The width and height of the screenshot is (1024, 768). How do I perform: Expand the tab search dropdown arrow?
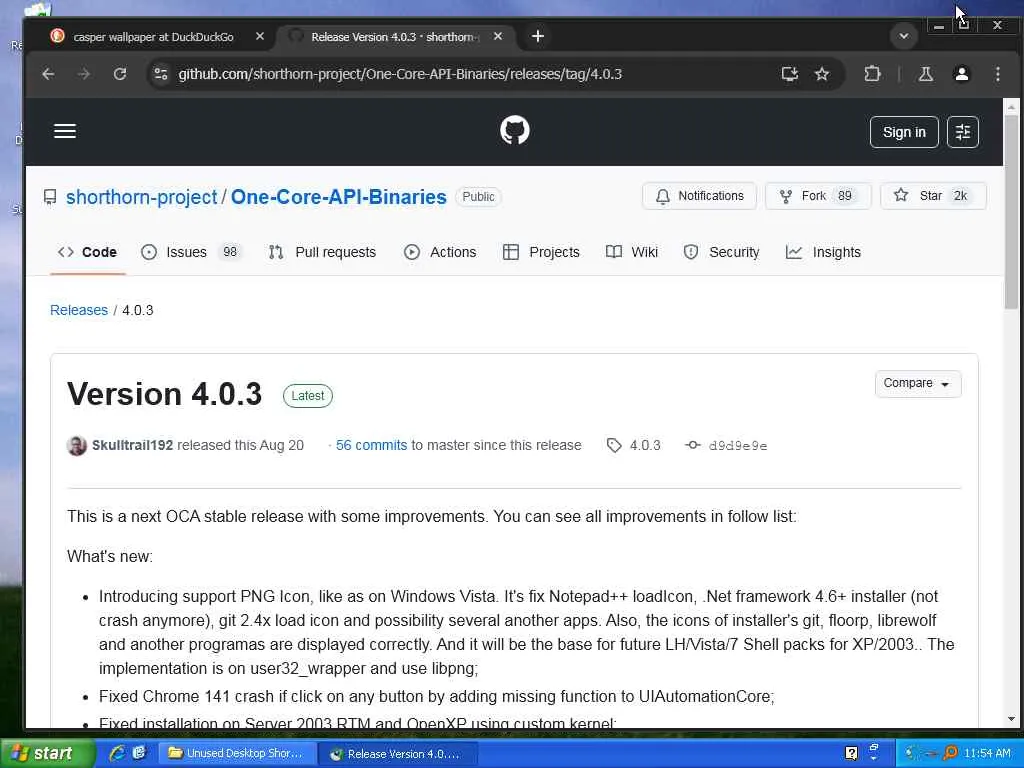(904, 37)
